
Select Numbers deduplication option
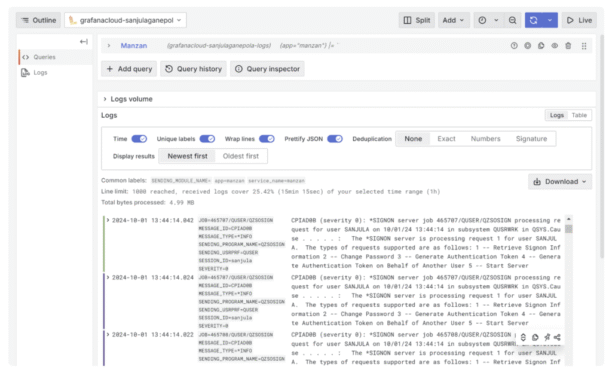click(485, 139)
